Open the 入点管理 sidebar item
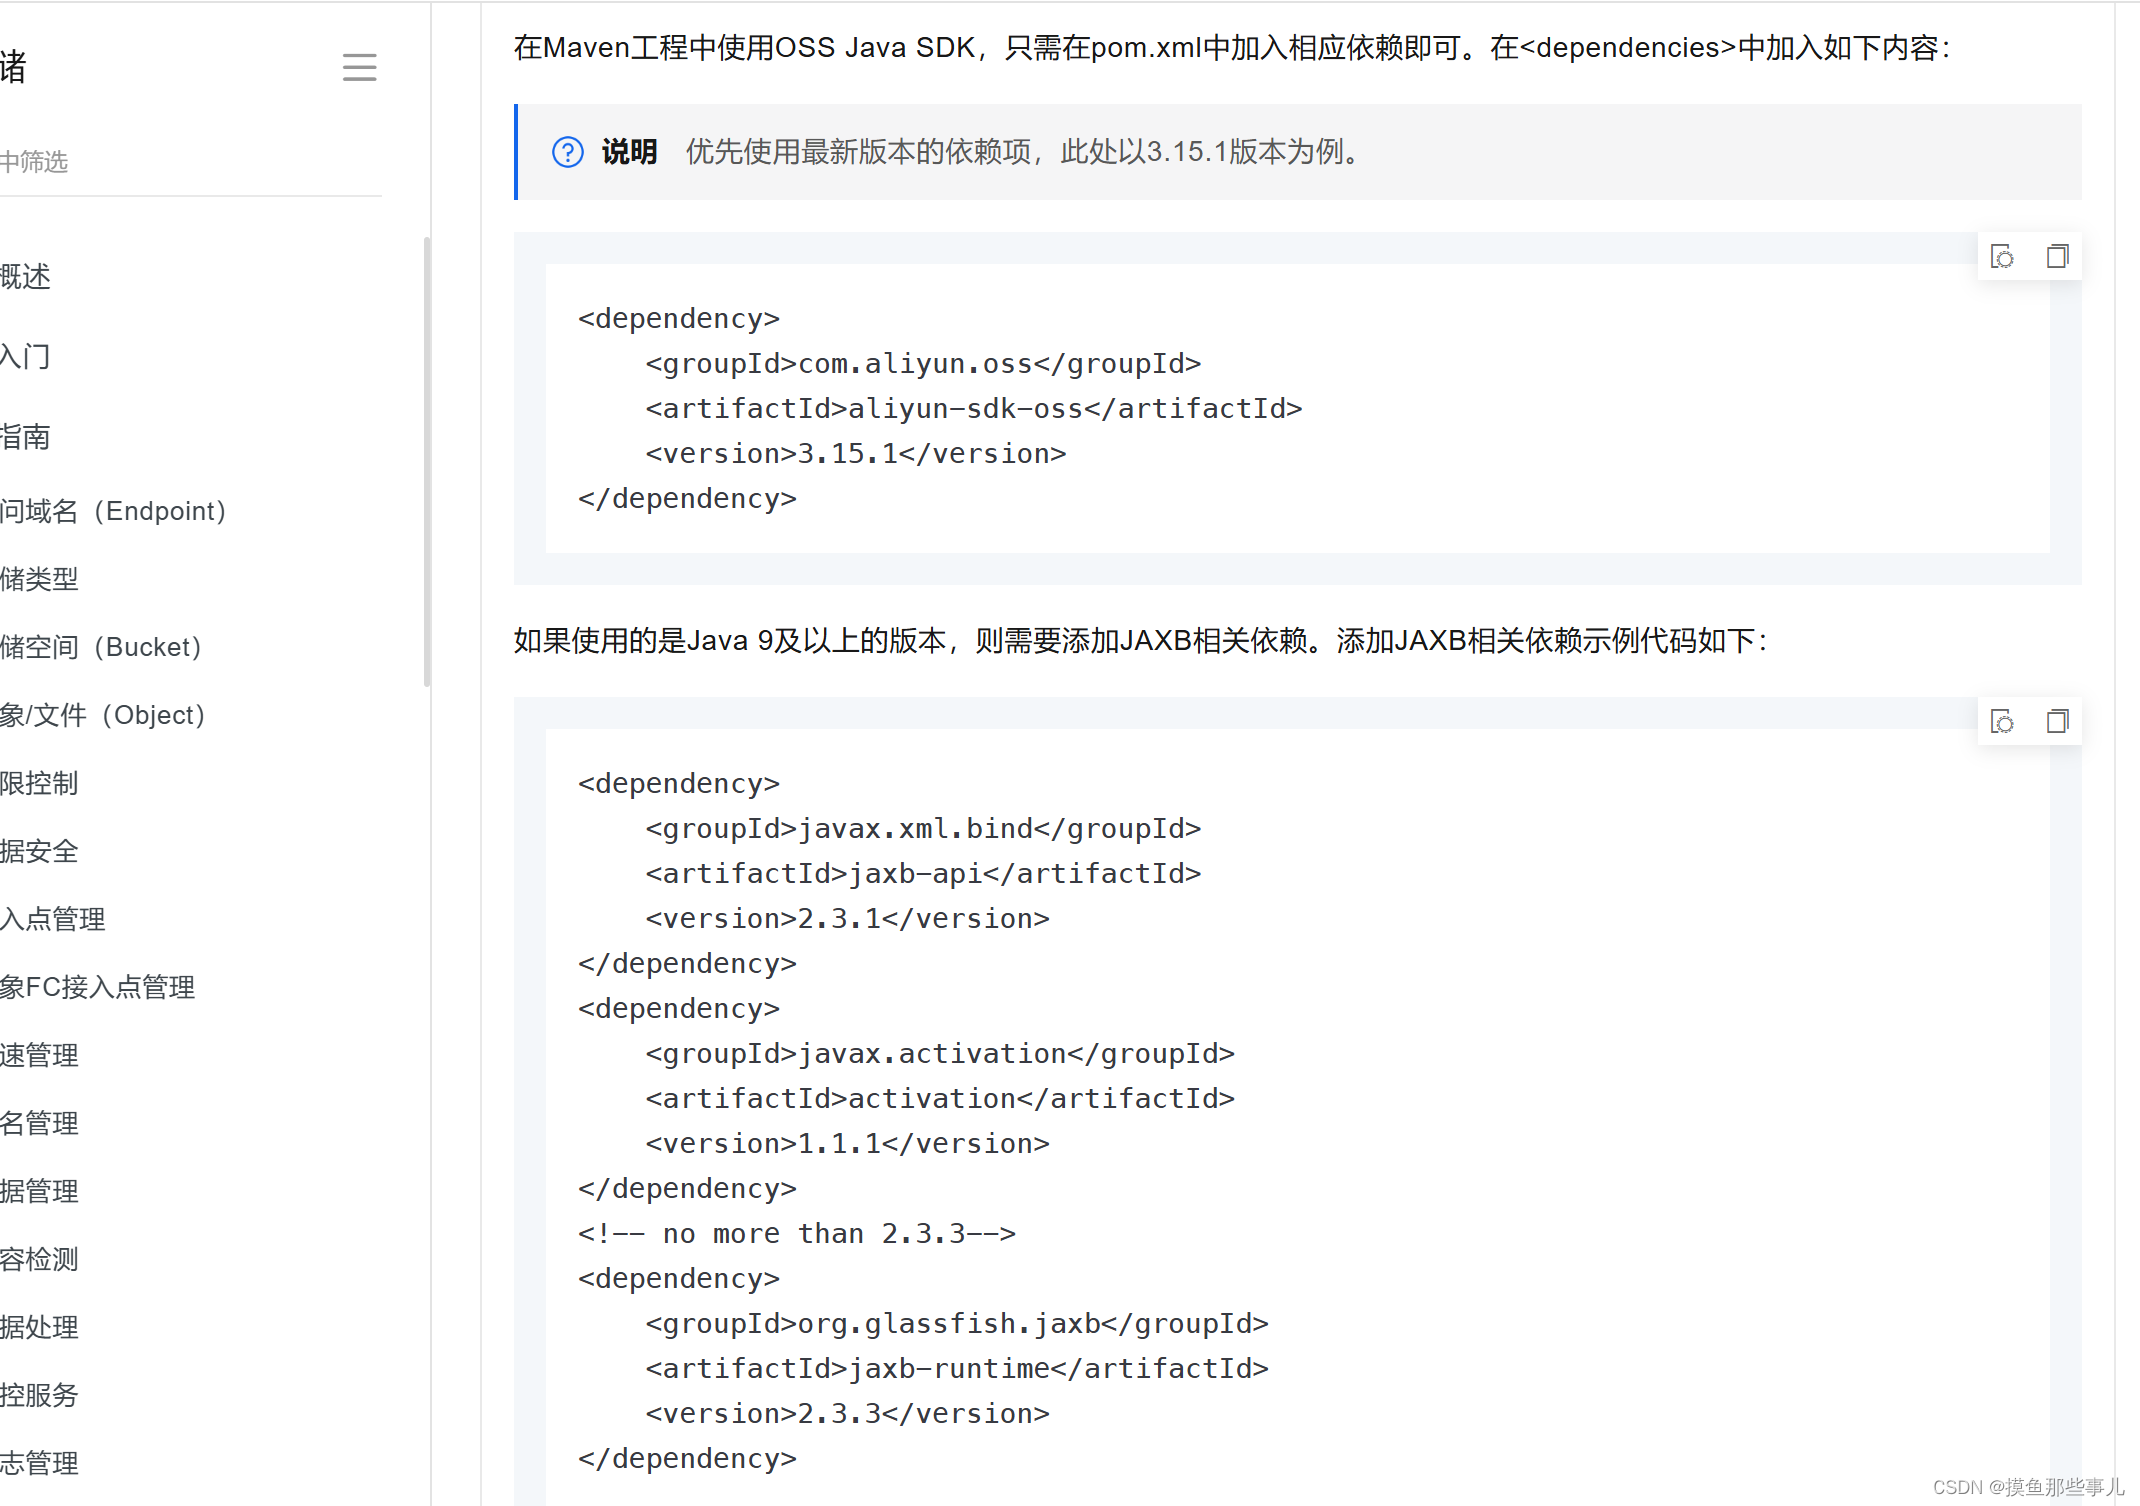This screenshot has width=2140, height=1506. coord(53,919)
